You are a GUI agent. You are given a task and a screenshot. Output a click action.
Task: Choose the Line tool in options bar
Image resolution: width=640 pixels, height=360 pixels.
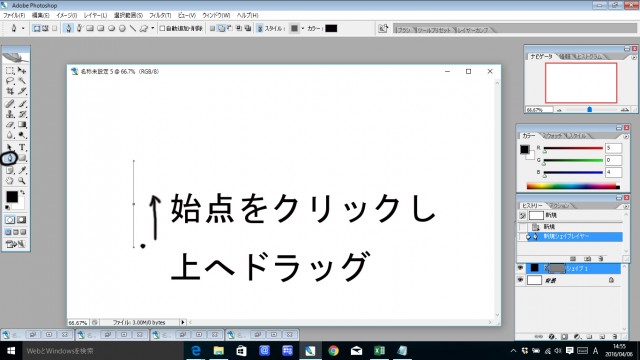(133, 29)
